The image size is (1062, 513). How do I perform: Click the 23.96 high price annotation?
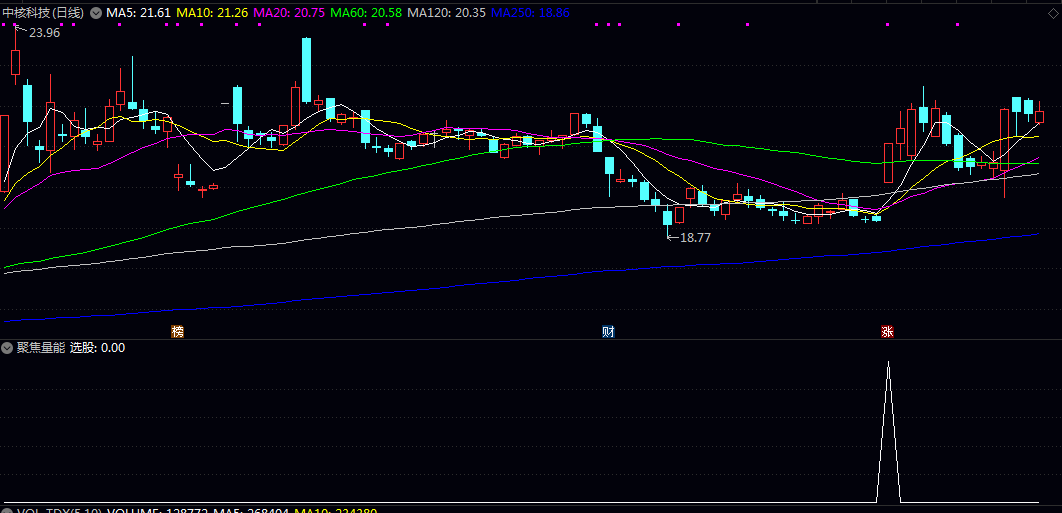click(44, 33)
